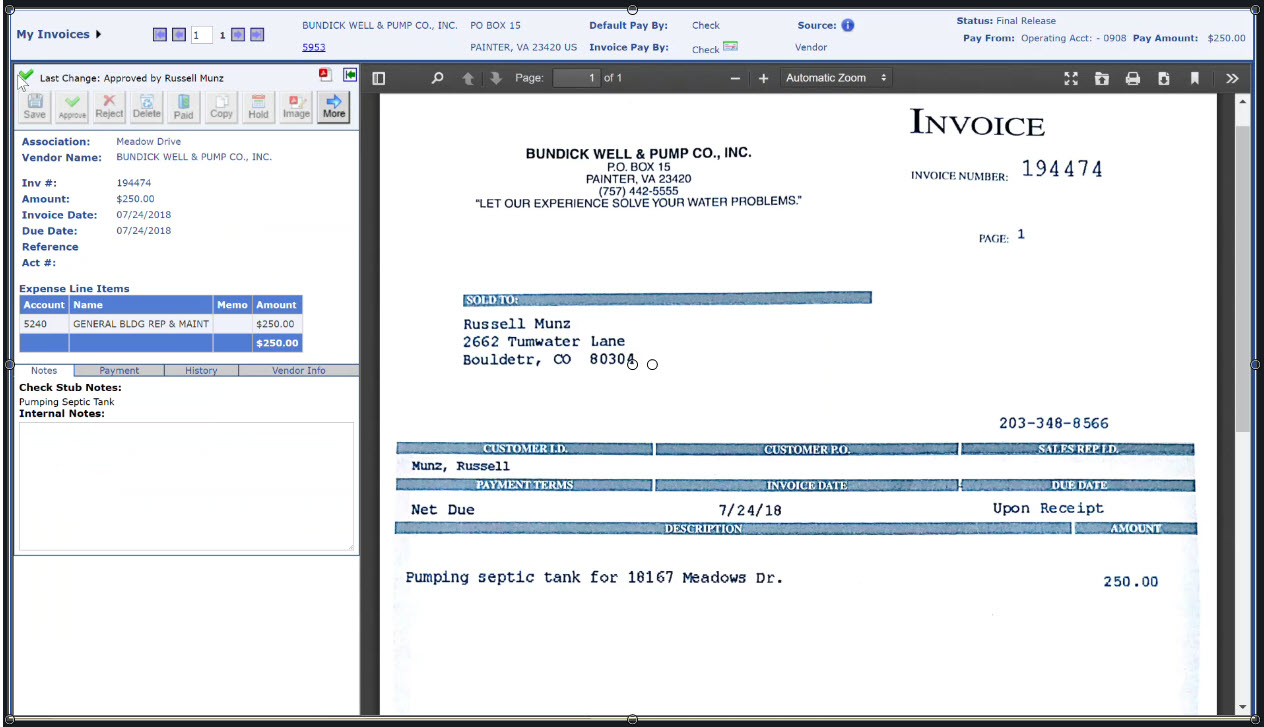1264x727 pixels.
Task: Click the Reject invoice icon
Action: 109,106
